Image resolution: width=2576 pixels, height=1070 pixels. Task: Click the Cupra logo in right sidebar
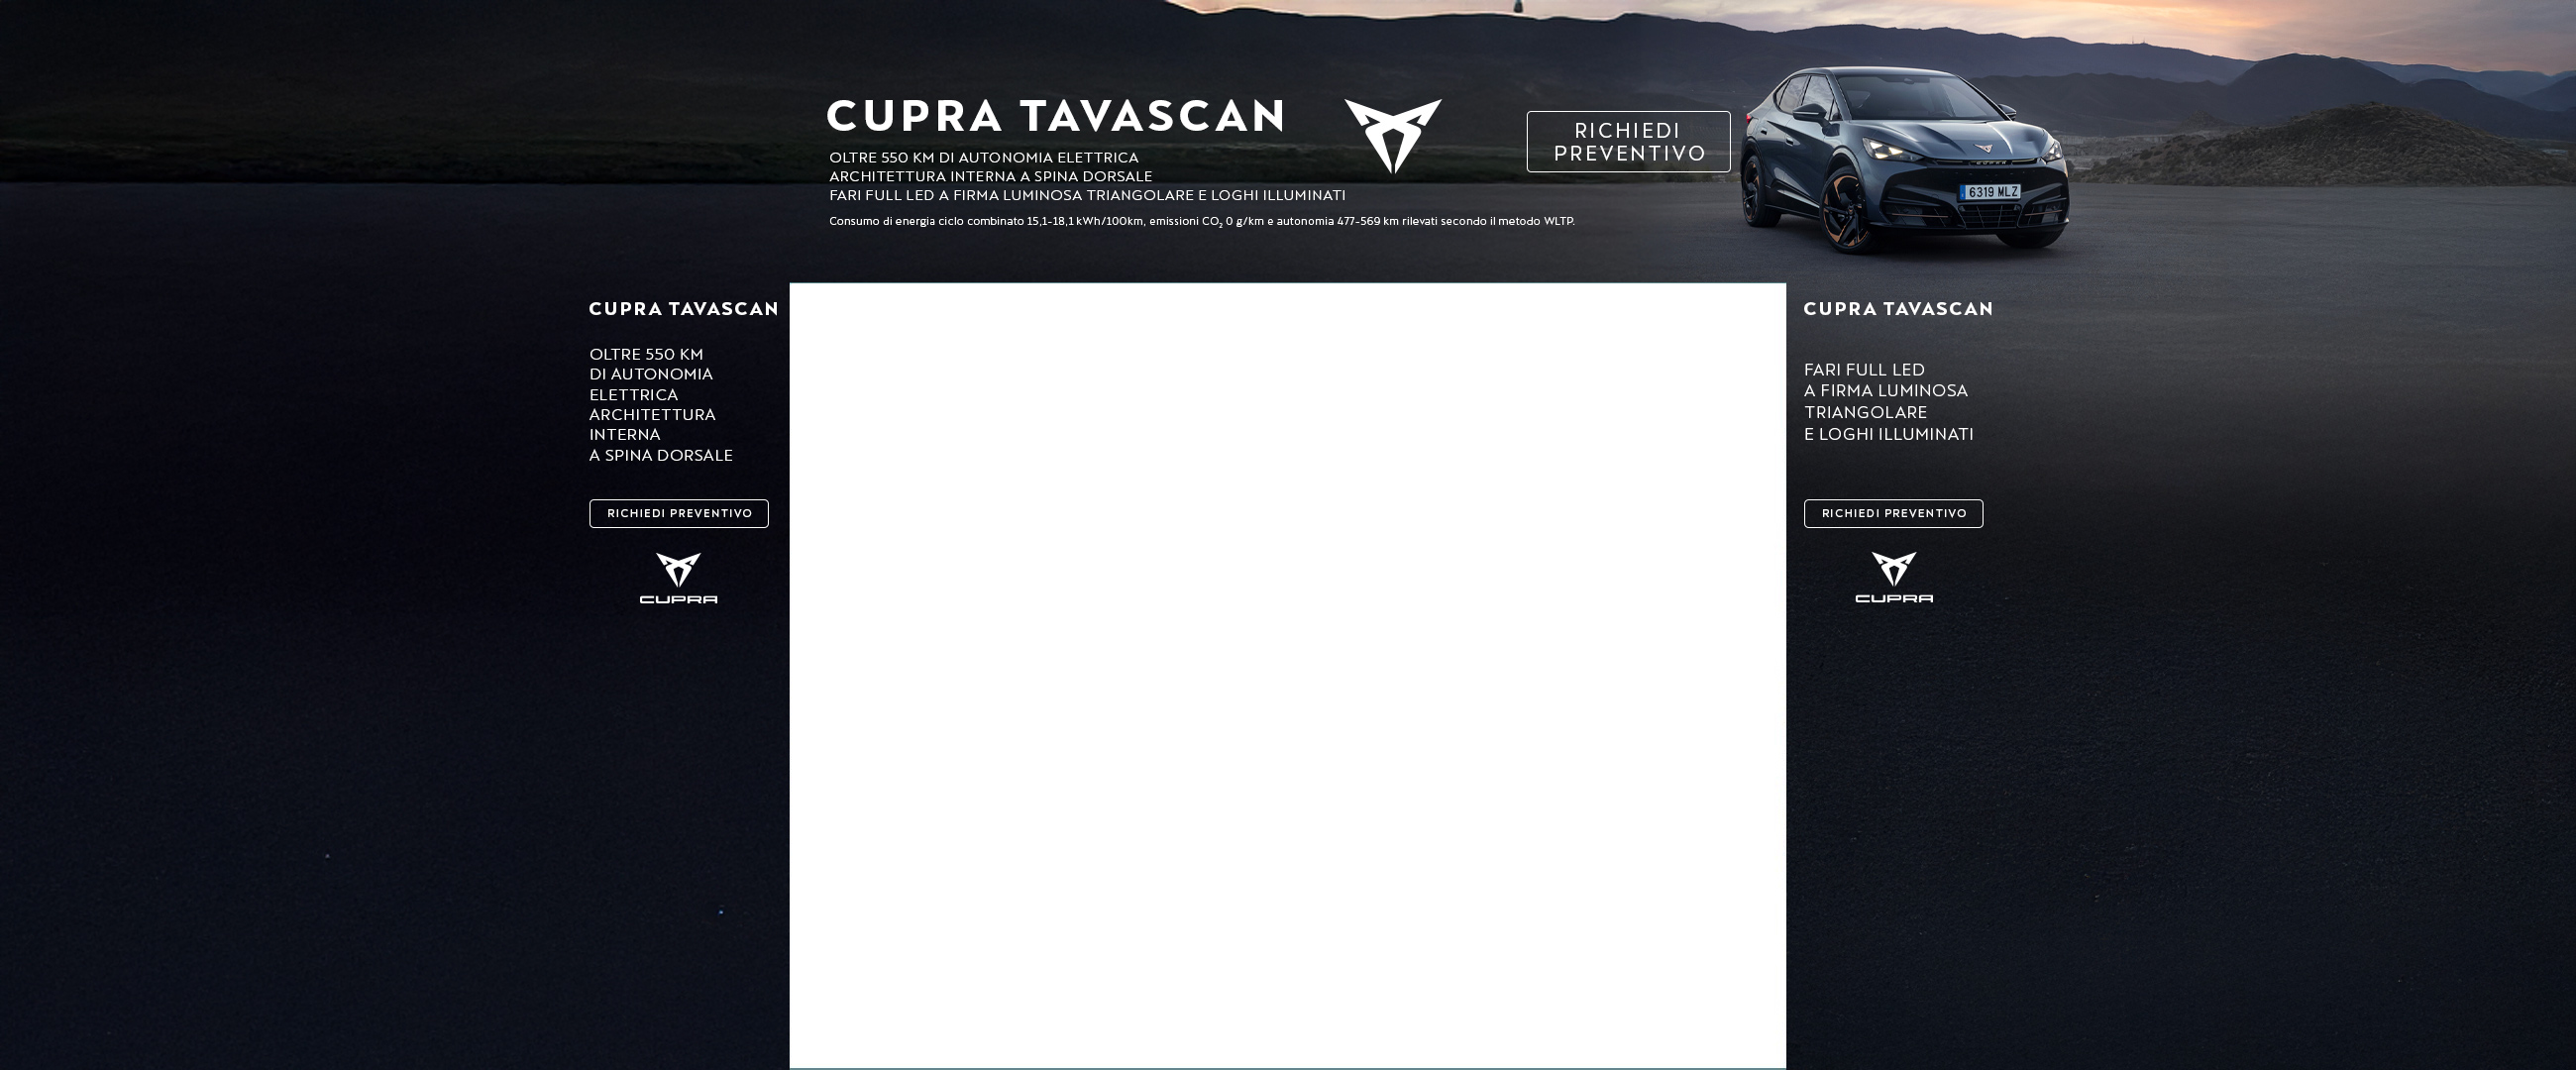coord(1893,578)
